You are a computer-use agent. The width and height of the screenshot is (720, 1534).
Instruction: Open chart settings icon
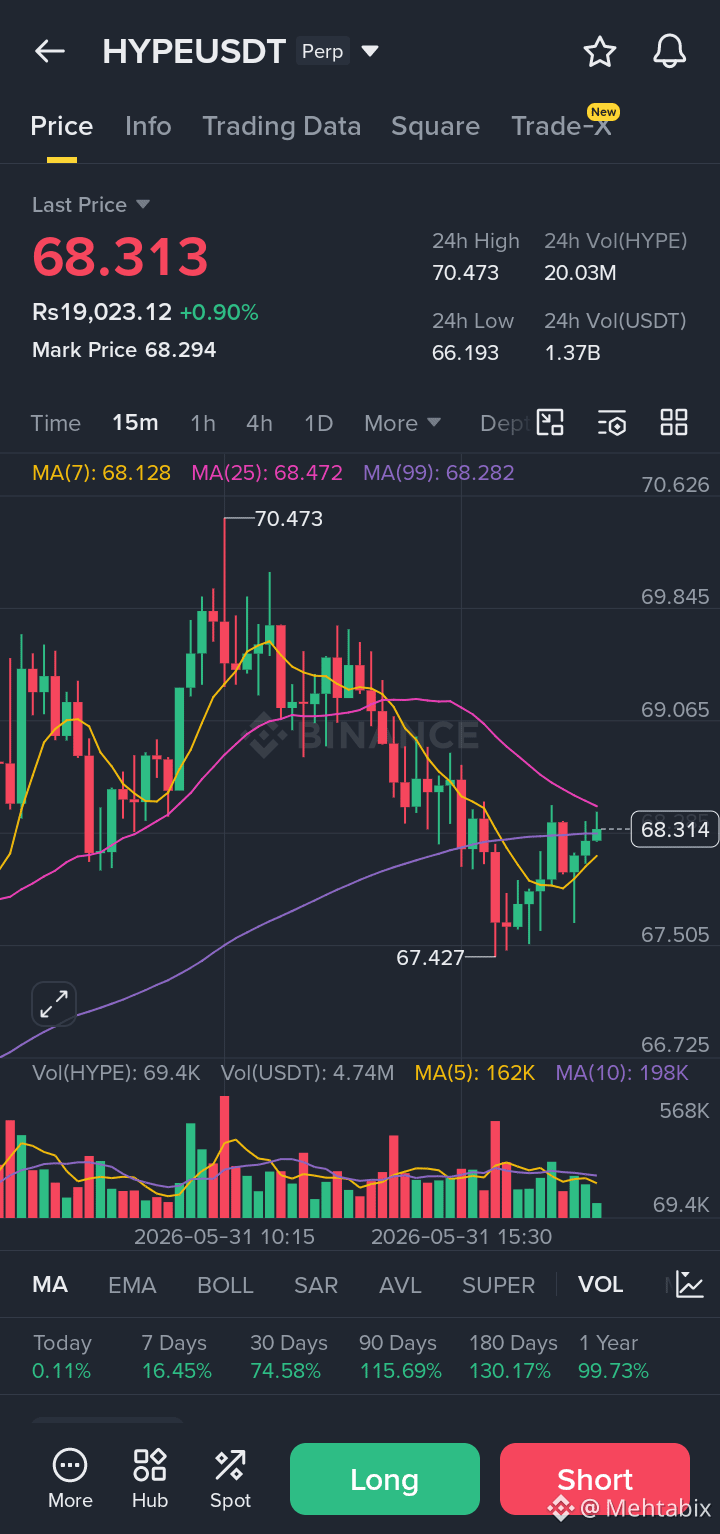pos(612,423)
